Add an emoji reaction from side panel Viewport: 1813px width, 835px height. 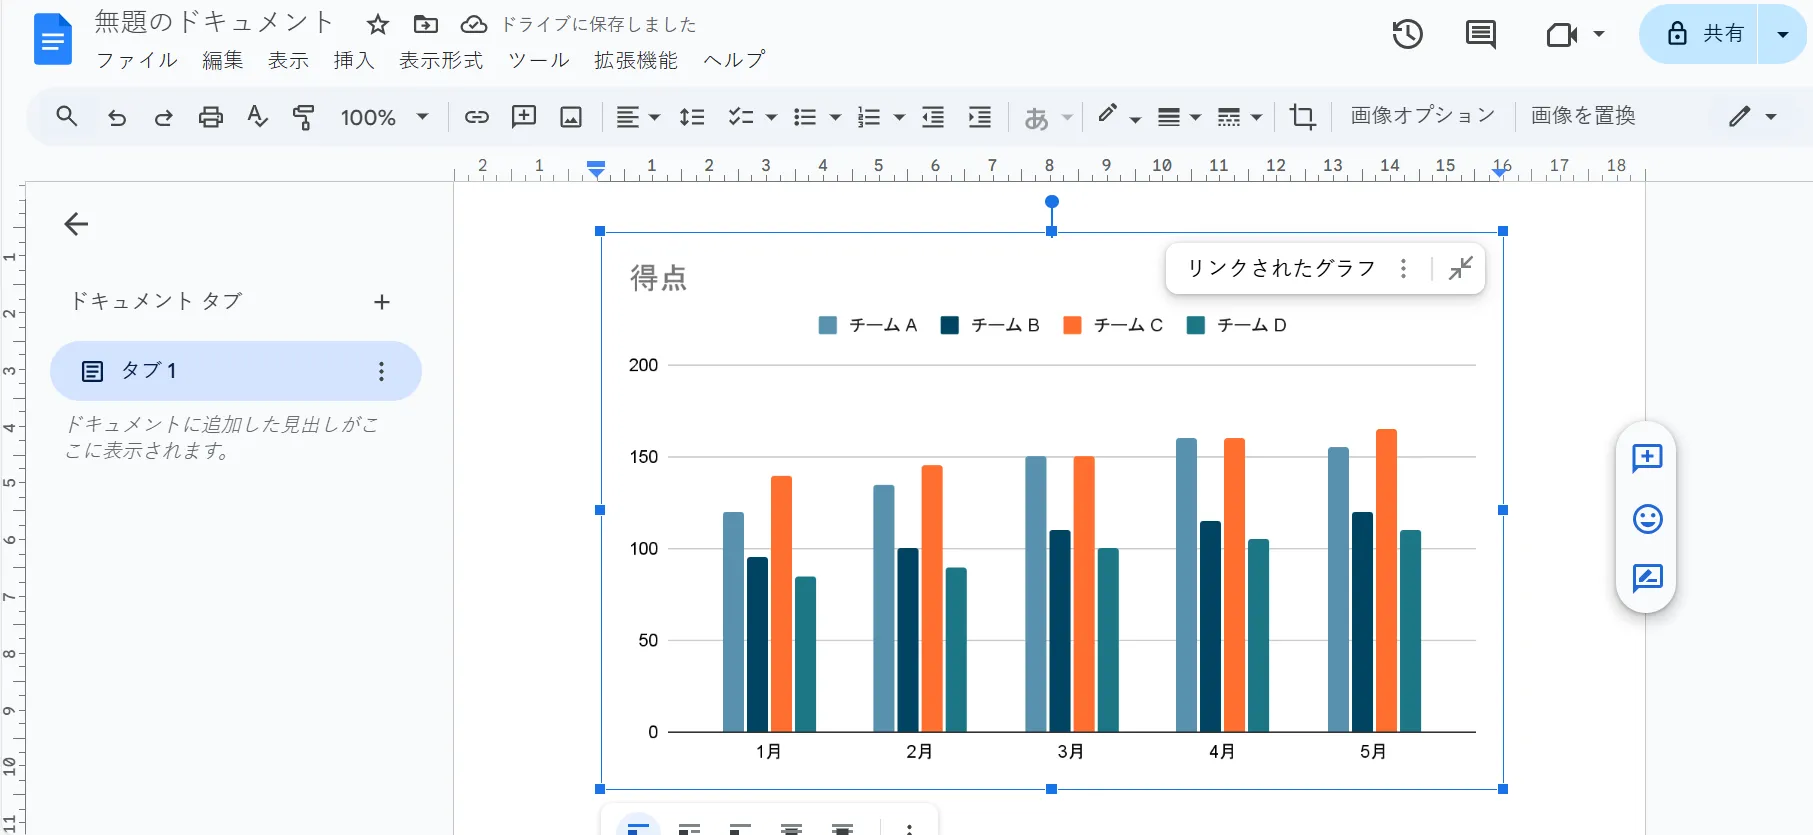point(1647,518)
